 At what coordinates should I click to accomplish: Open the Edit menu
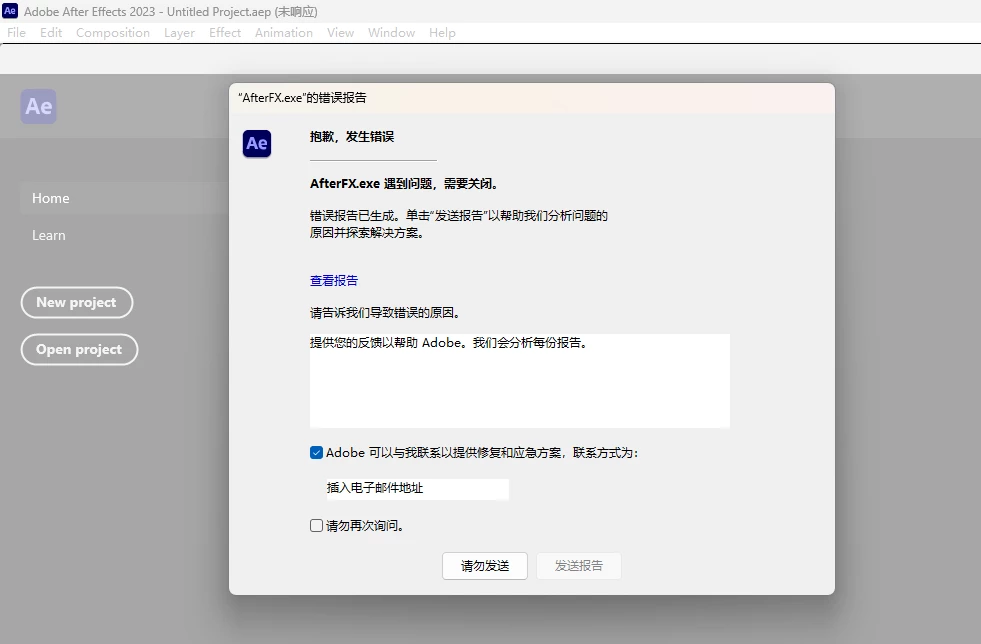click(51, 33)
